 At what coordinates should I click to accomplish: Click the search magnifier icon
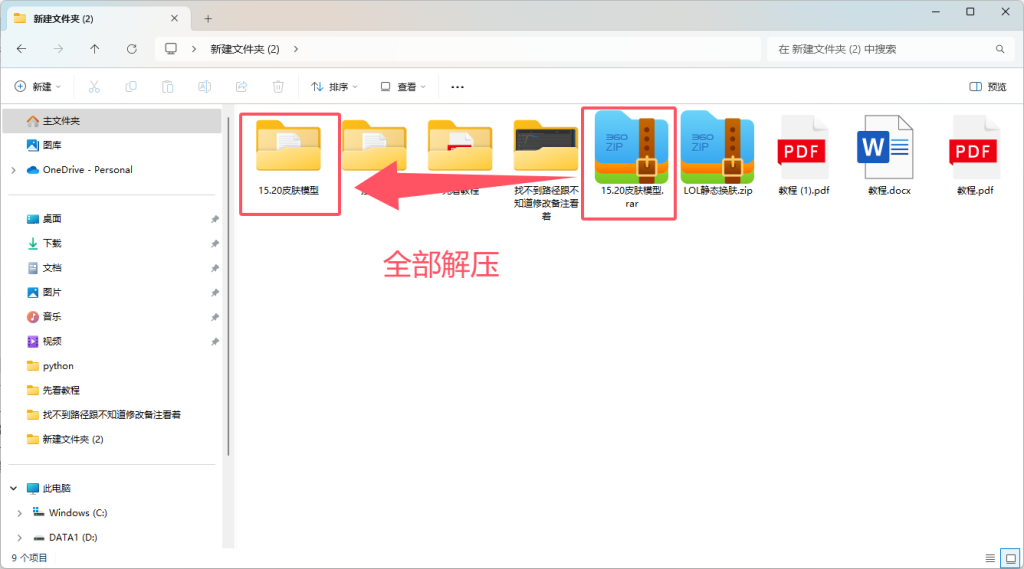point(1000,49)
